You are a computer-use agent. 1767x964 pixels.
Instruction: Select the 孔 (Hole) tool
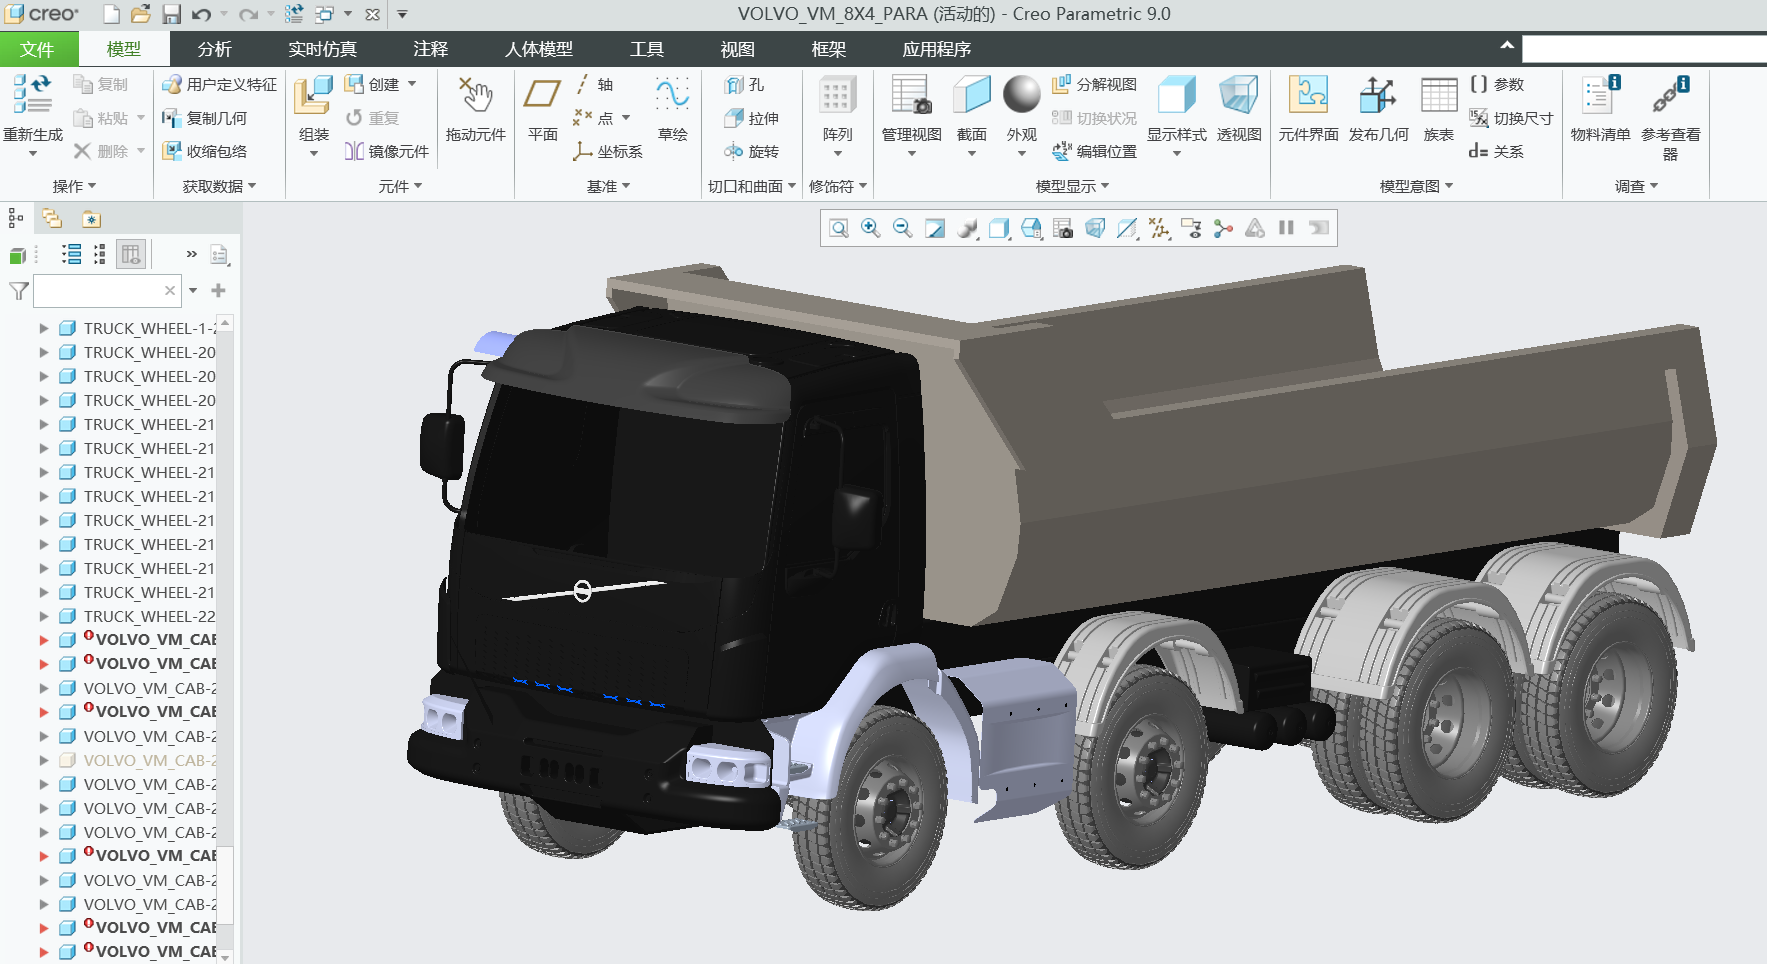coord(745,85)
